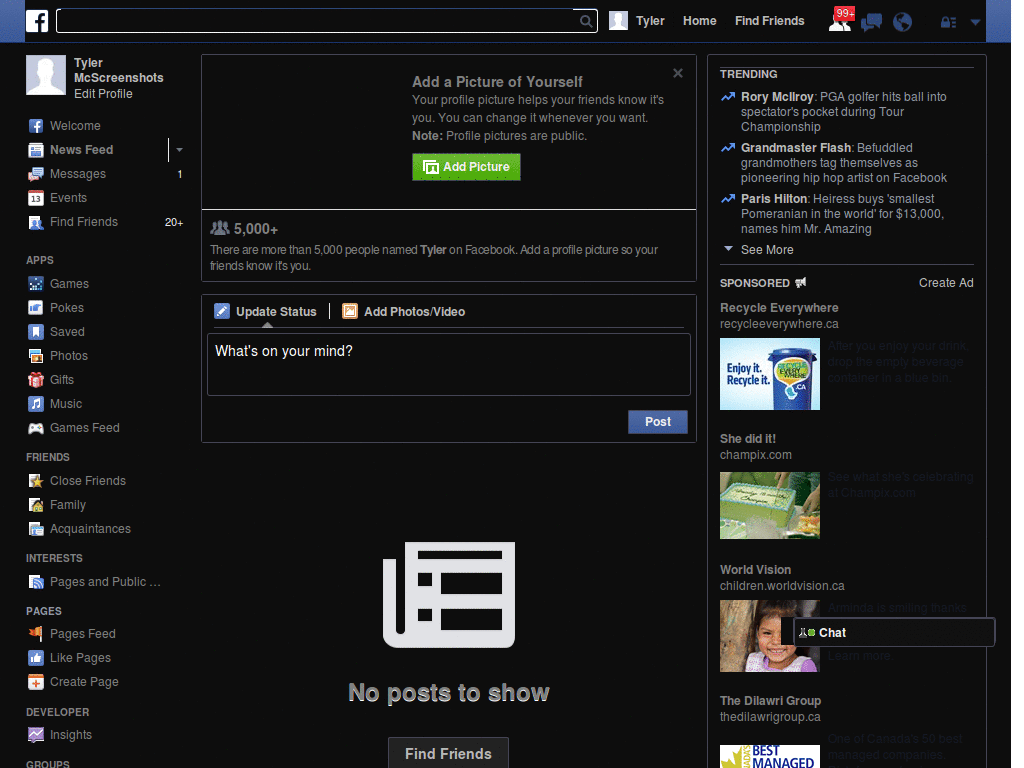This screenshot has height=768, width=1024.
Task: Click the Family list icon
Action: (36, 505)
